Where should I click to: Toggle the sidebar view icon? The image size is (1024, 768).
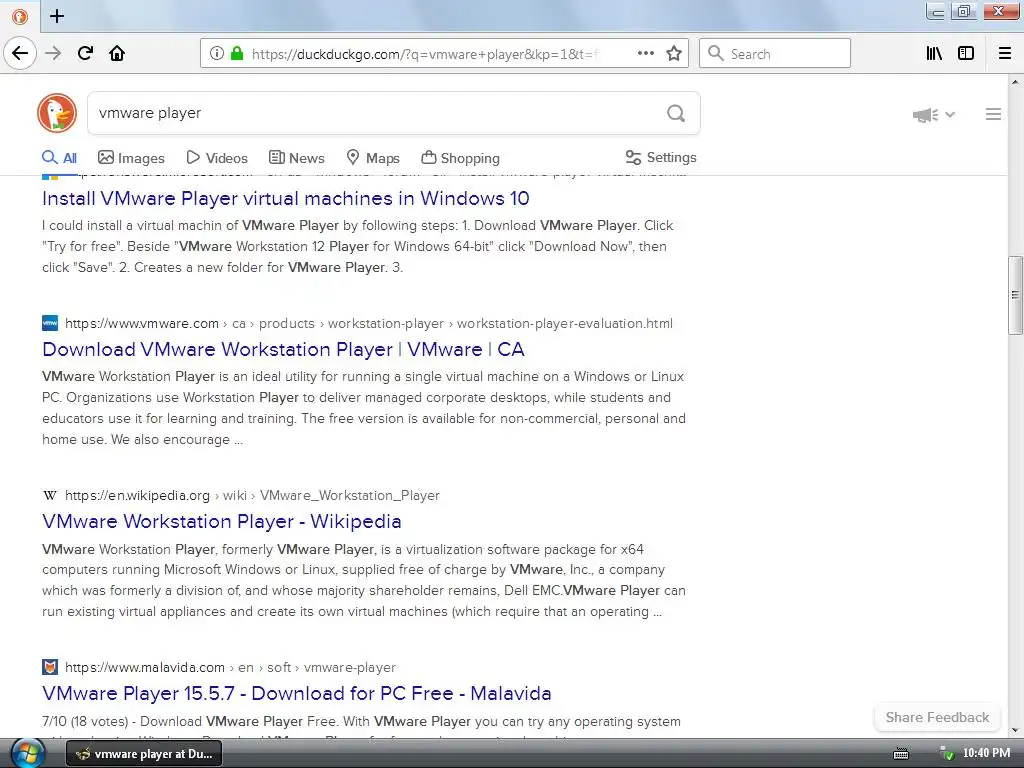[966, 53]
